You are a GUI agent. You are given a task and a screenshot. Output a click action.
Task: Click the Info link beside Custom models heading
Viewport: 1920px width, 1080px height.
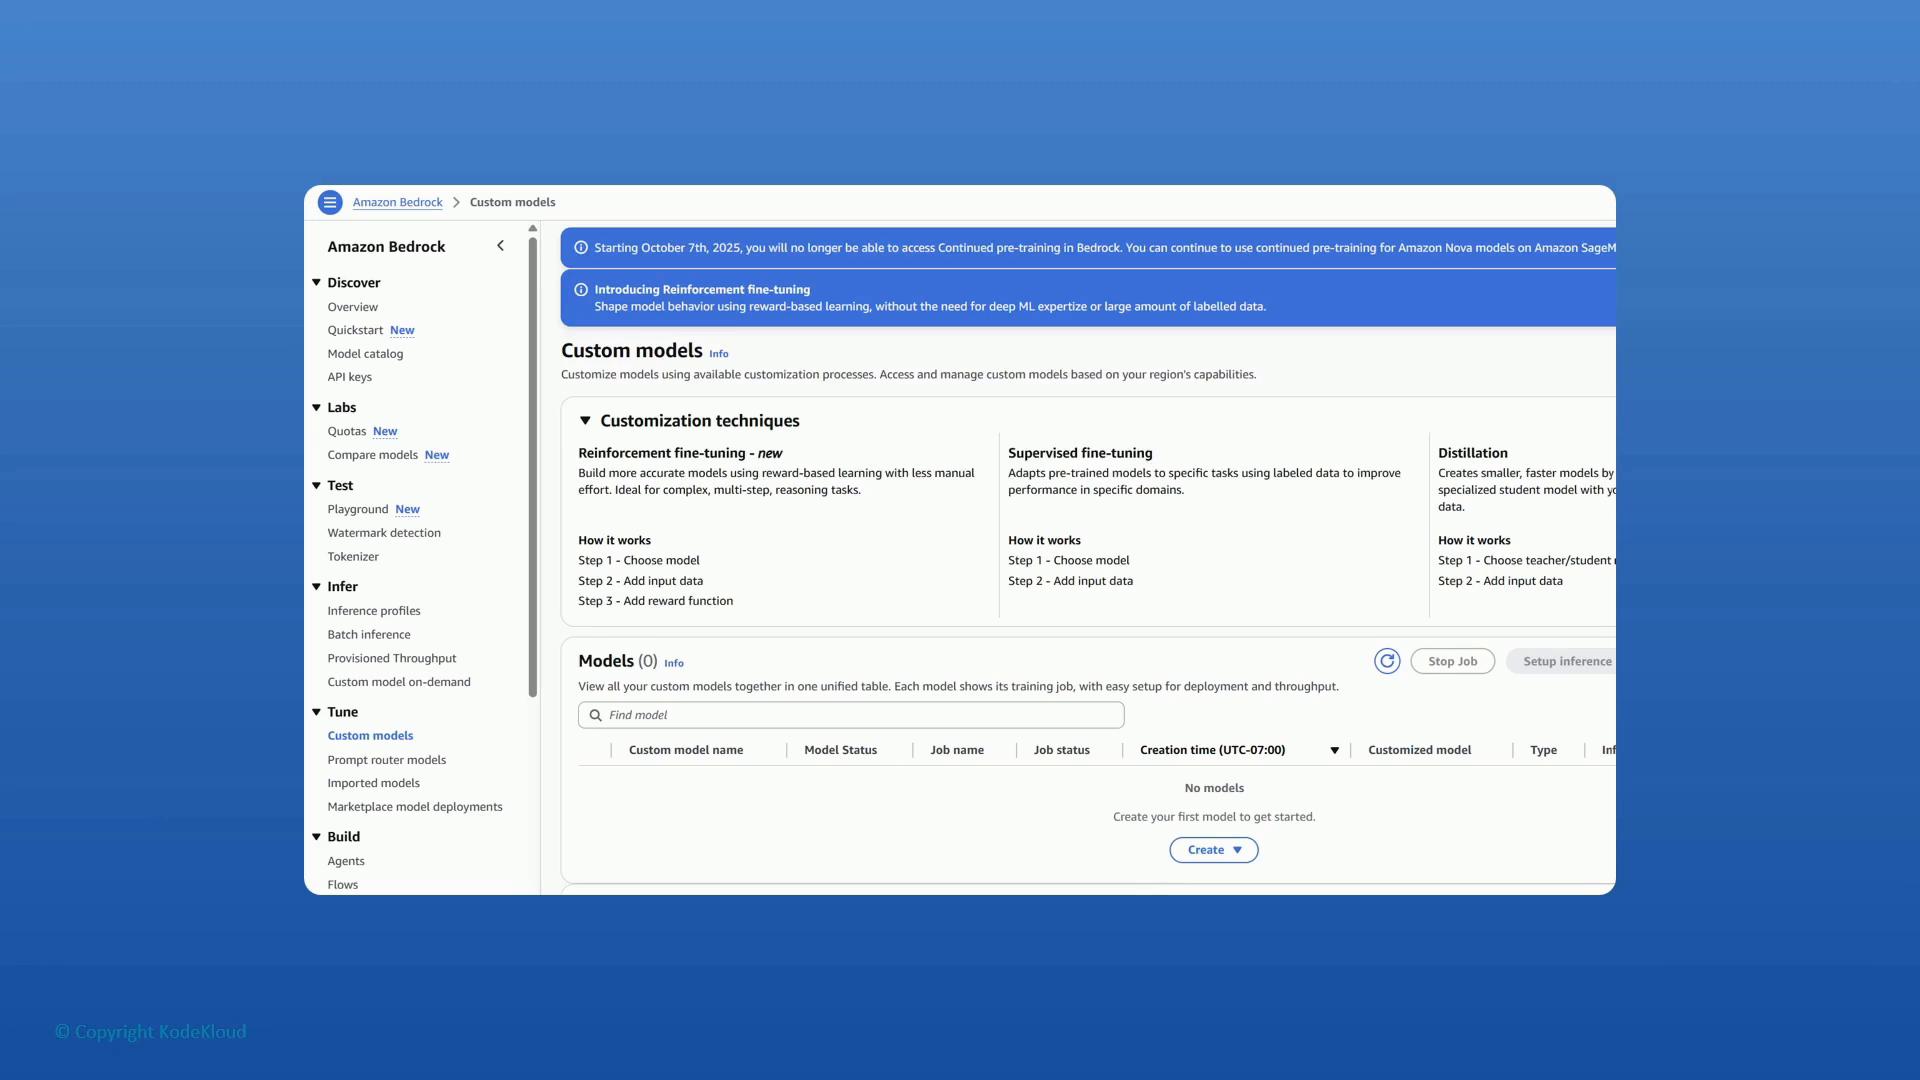719,354
